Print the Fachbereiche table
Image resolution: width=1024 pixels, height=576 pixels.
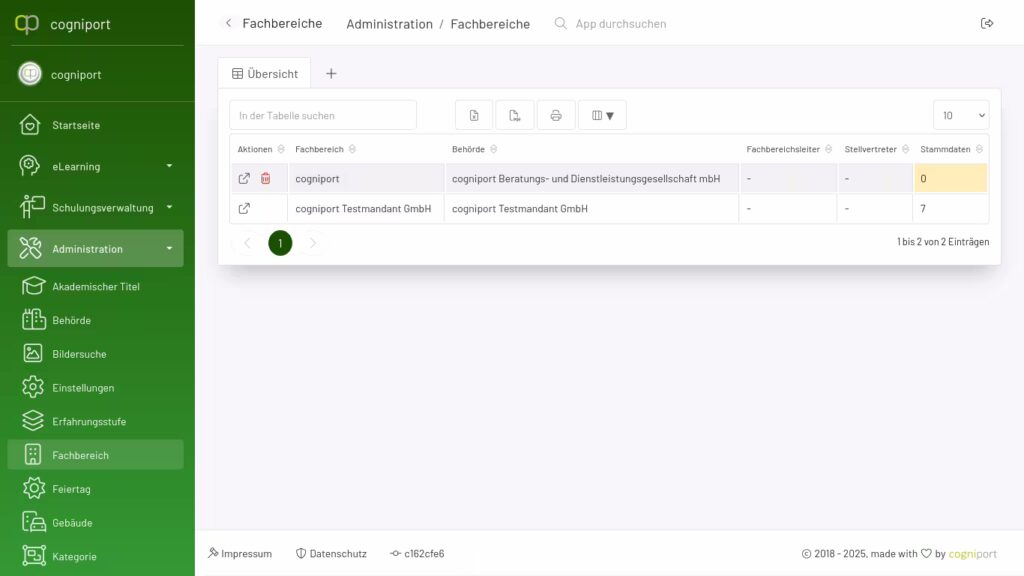click(556, 115)
